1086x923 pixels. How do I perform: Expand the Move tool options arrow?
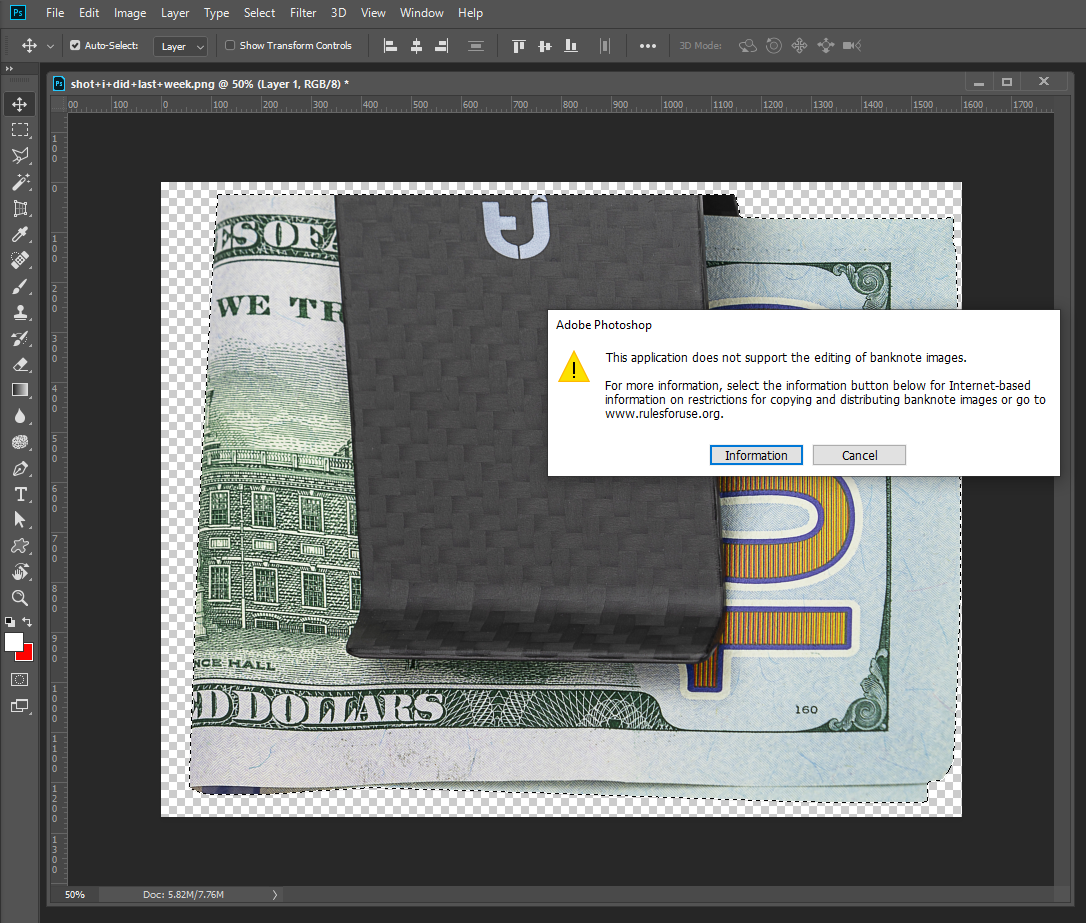pyautogui.click(x=50, y=45)
